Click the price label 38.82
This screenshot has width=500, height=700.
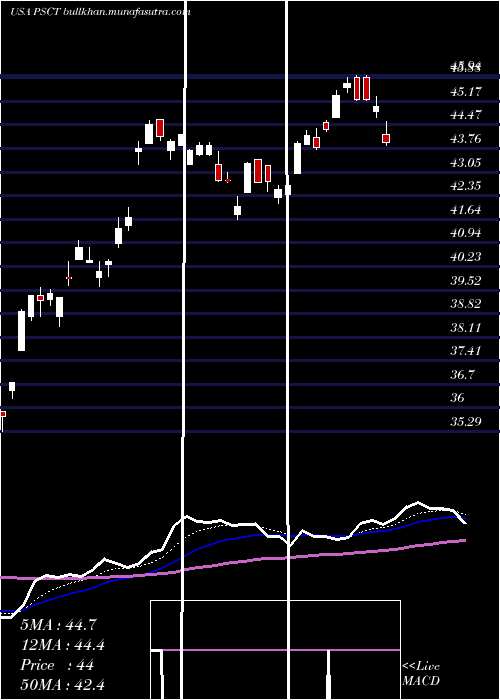tap(466, 304)
